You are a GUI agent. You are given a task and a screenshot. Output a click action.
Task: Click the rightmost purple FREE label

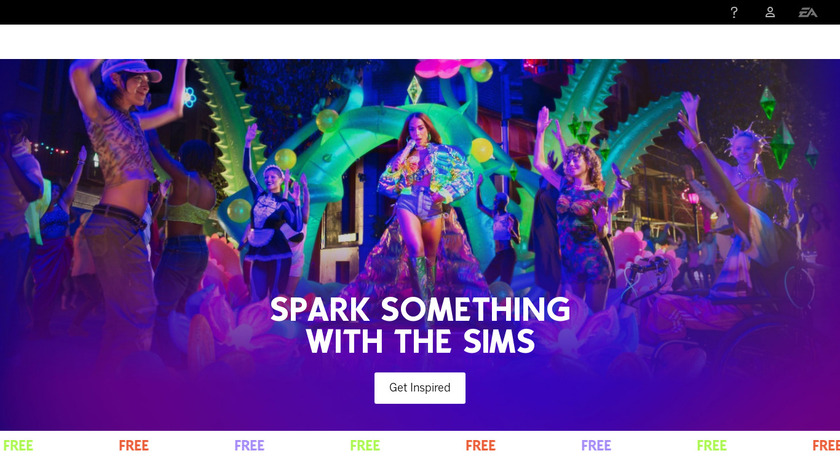coord(596,446)
